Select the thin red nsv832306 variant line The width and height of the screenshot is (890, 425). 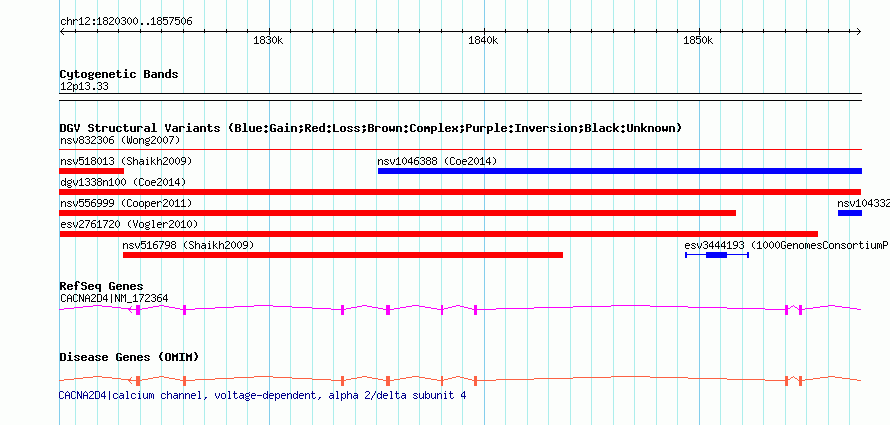point(460,150)
